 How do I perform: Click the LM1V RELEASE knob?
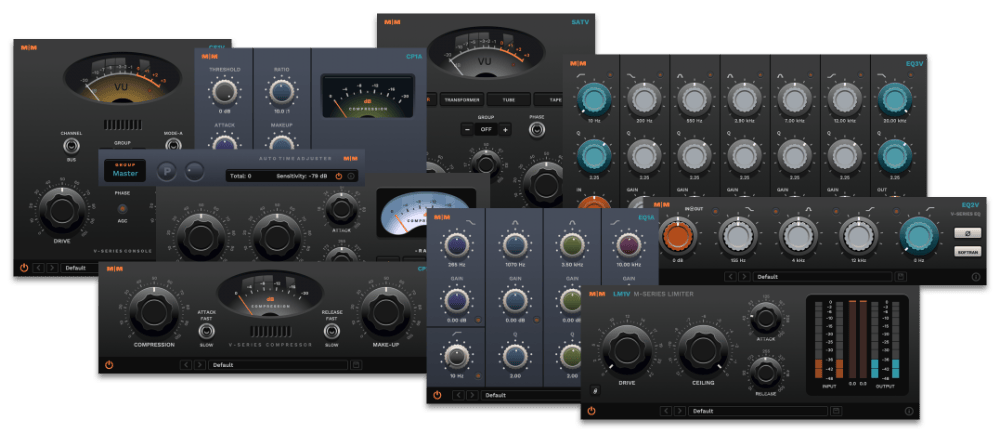tap(766, 374)
